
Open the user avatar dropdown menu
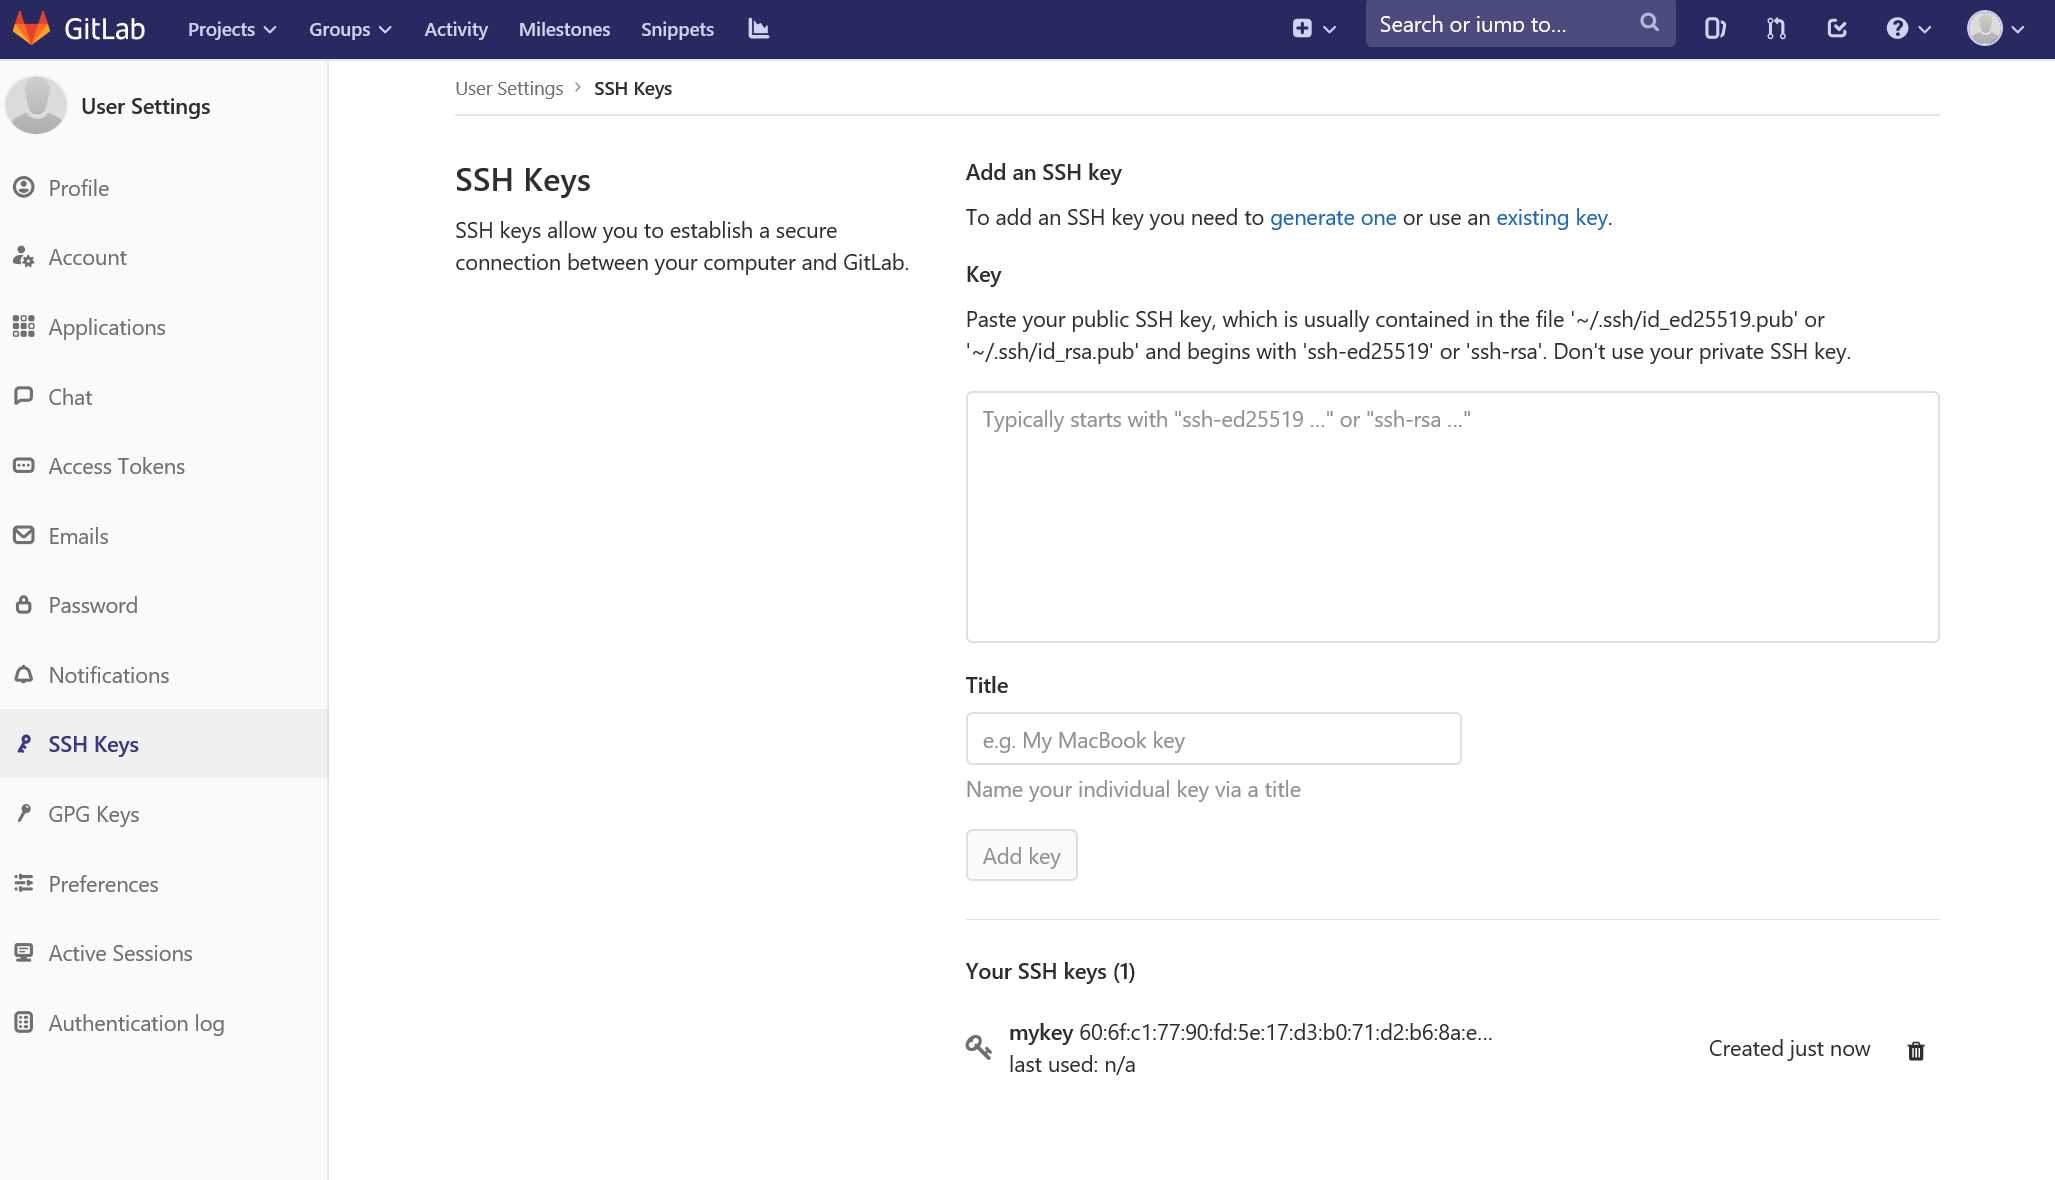[x=1996, y=29]
